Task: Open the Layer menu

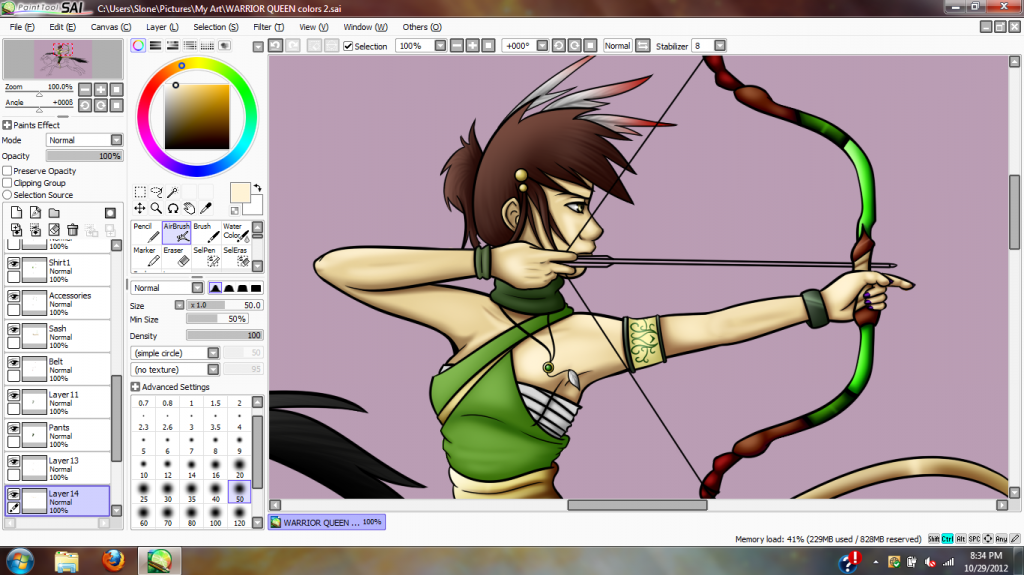Action: click(x=162, y=27)
